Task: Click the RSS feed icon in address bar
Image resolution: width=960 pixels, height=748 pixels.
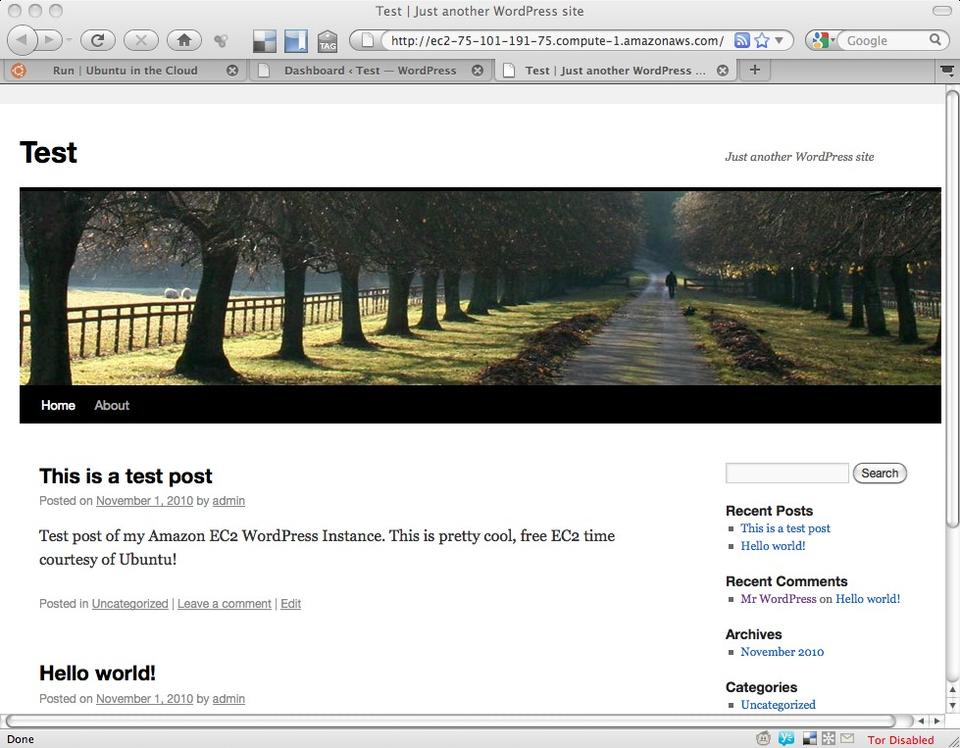Action: 742,41
